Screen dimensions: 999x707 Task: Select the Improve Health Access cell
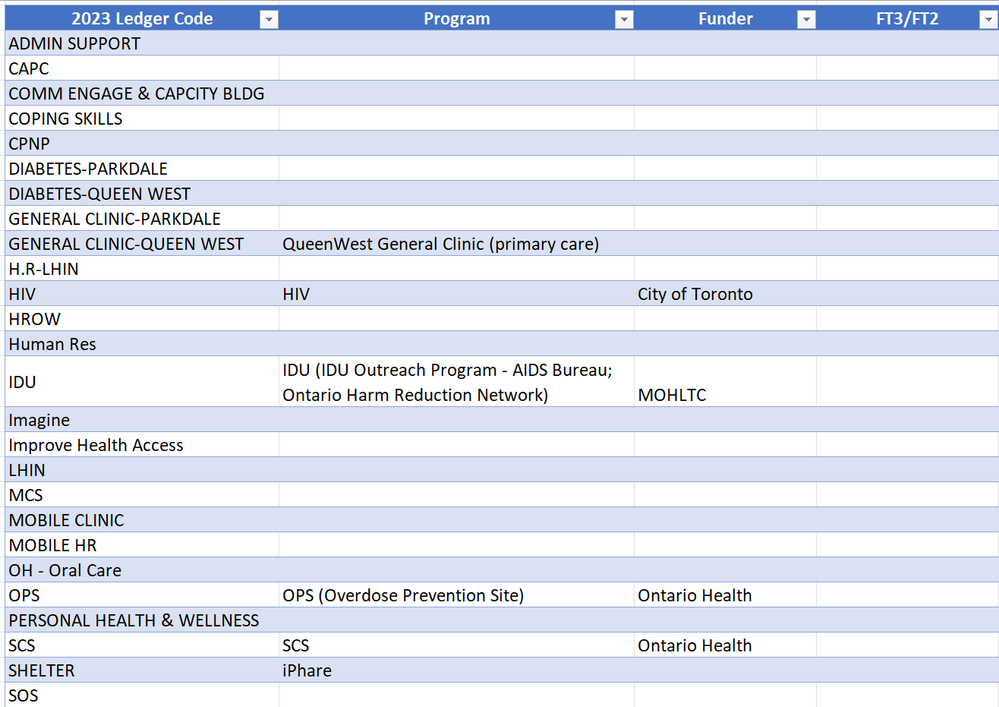coord(142,445)
